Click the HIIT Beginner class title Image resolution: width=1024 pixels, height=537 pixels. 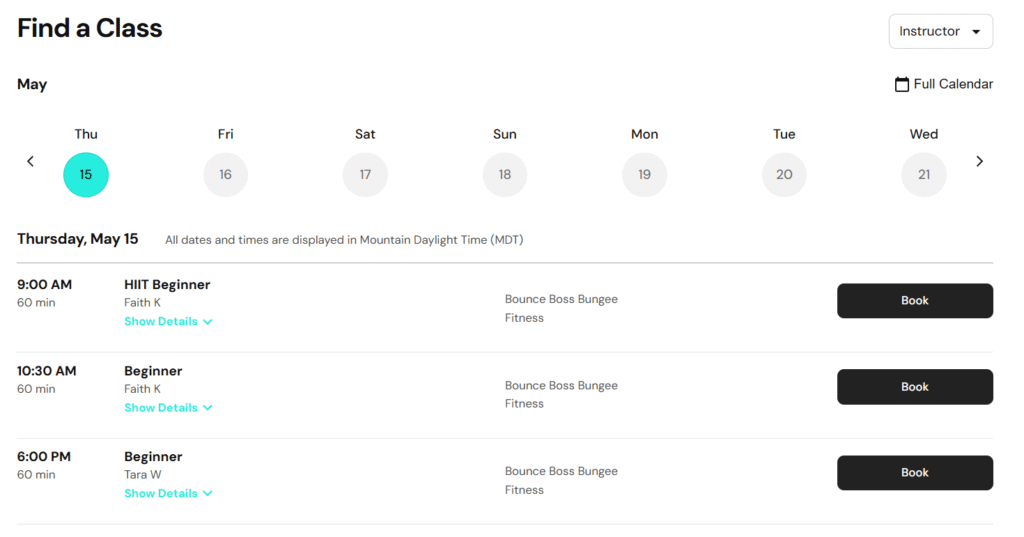(x=167, y=285)
